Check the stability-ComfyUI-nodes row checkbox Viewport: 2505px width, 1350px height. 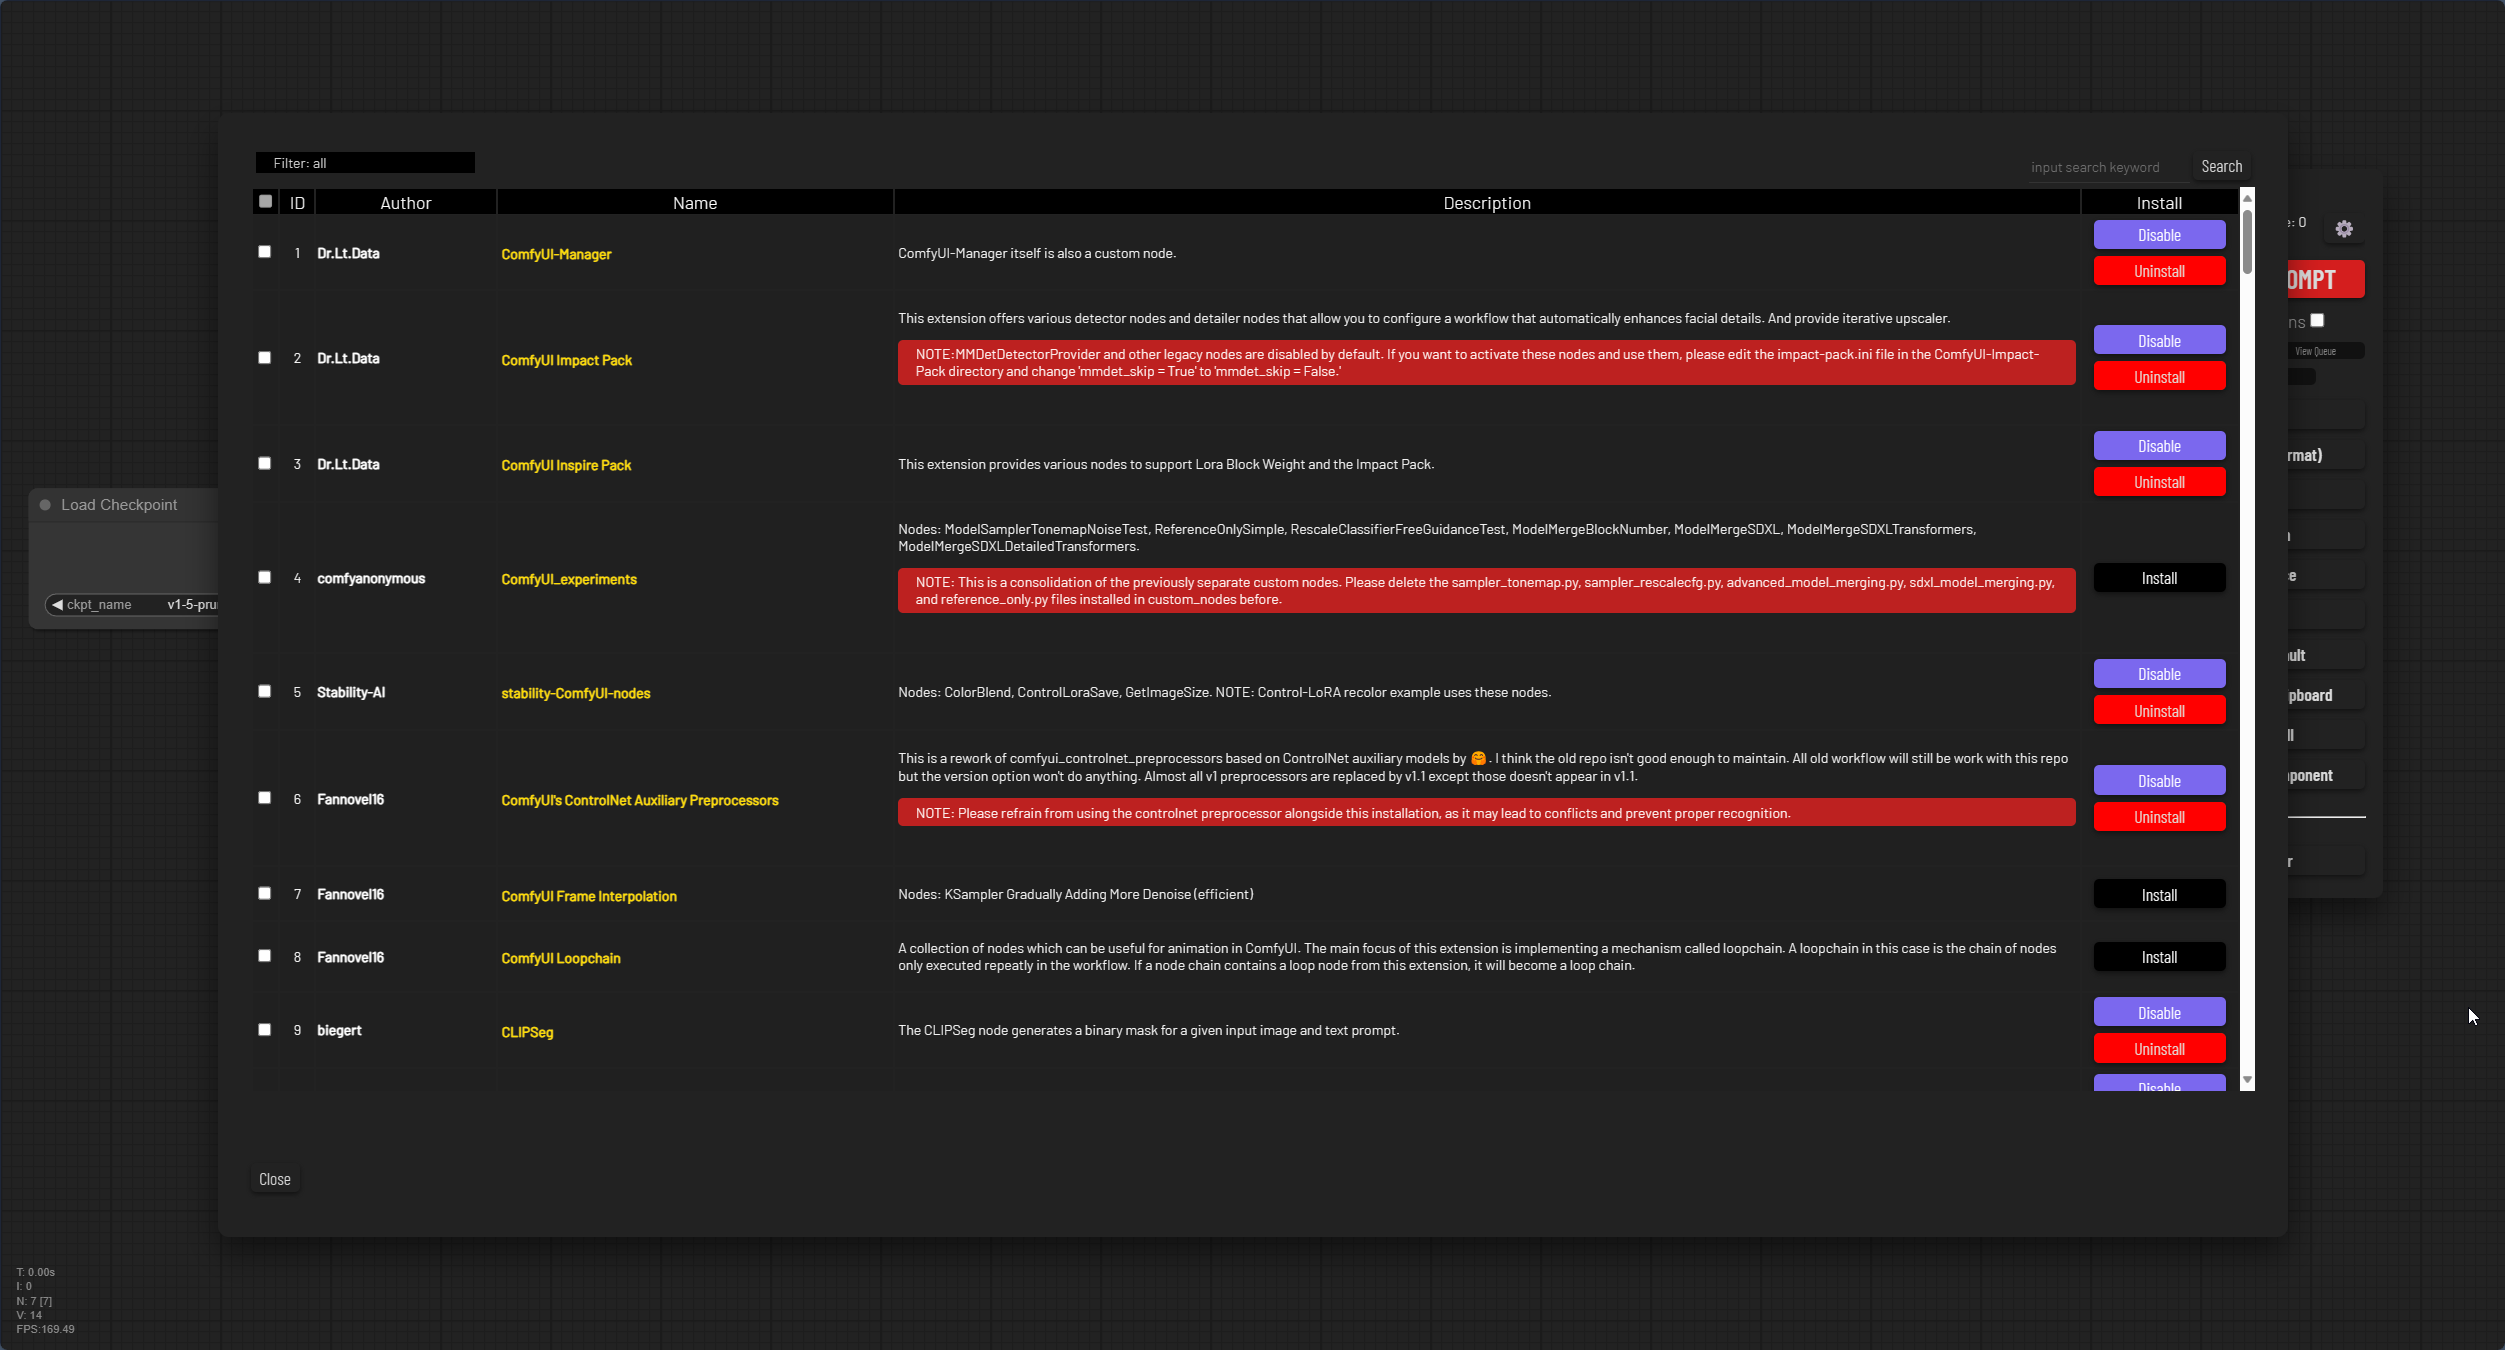click(x=265, y=692)
